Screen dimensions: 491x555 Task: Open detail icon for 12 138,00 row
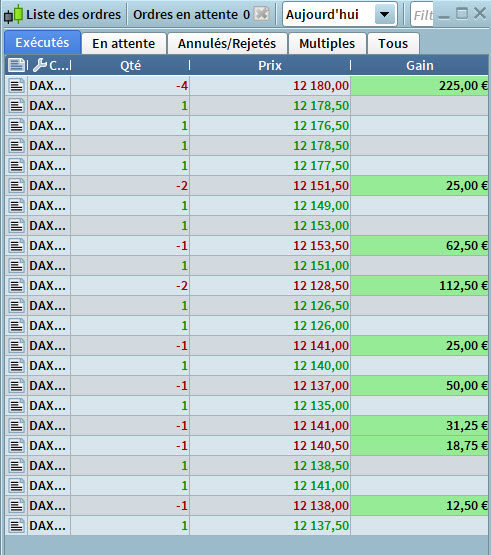tap(17, 505)
